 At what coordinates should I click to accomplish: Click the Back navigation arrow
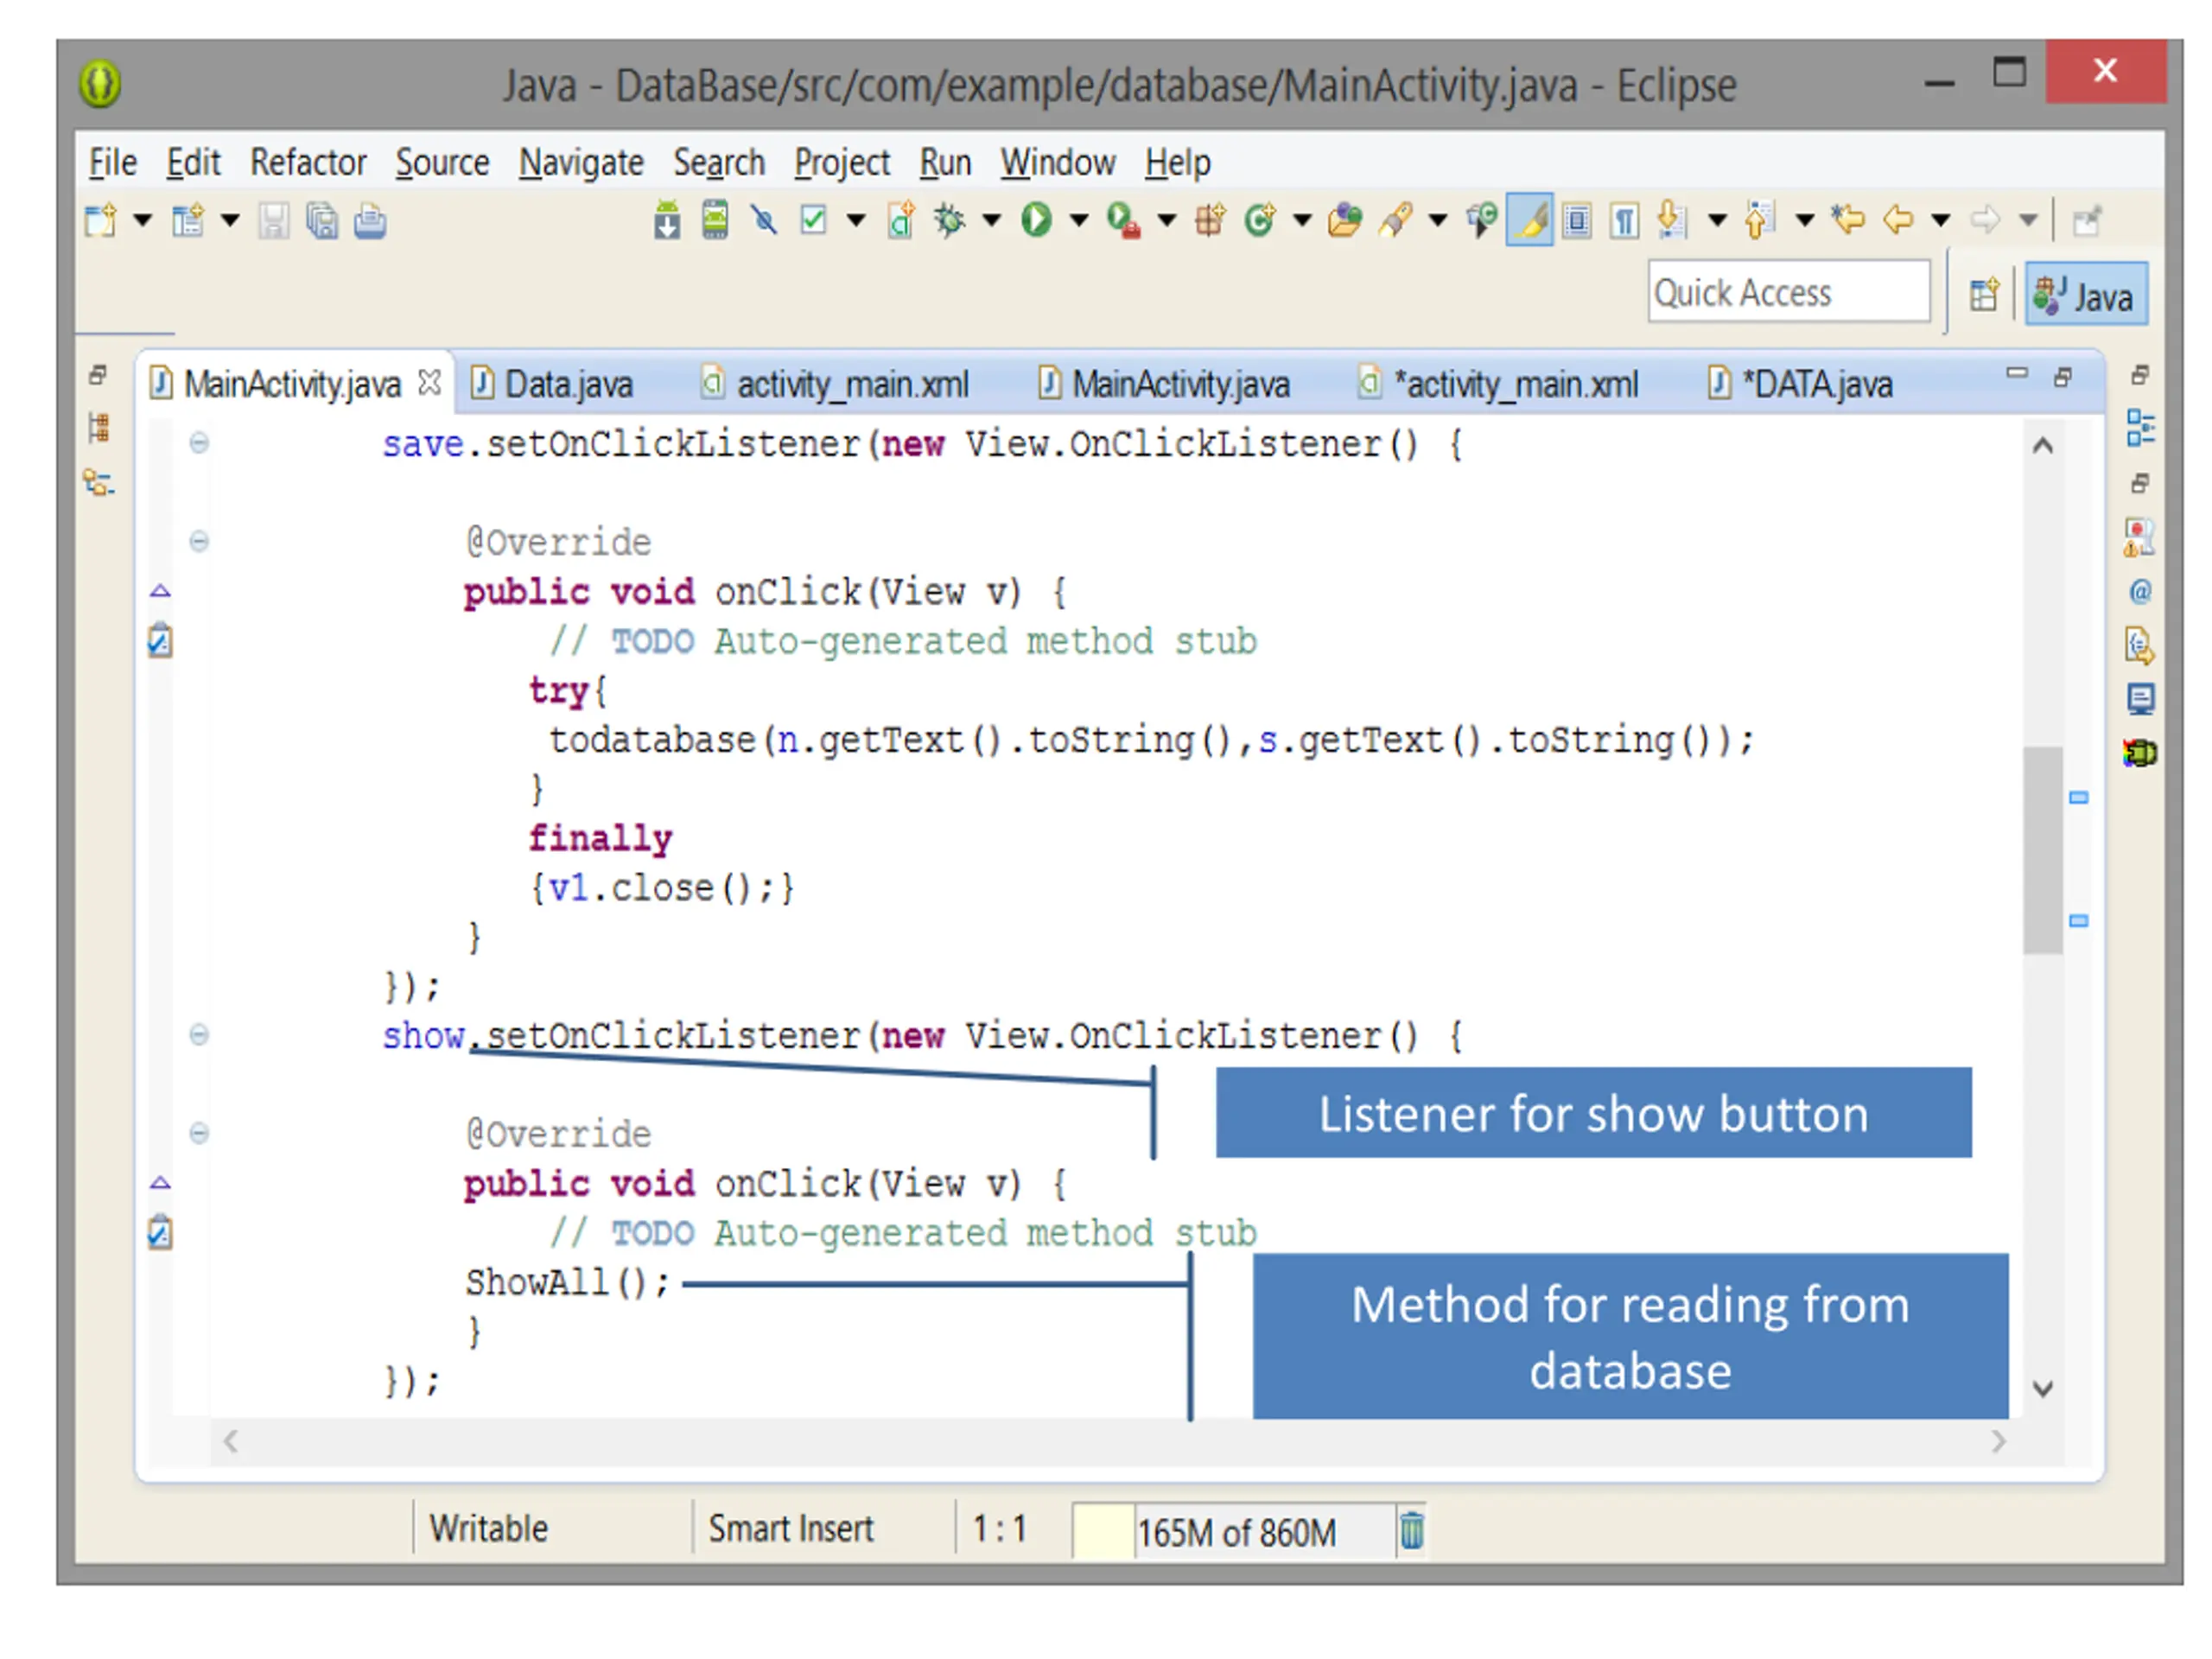click(1898, 220)
